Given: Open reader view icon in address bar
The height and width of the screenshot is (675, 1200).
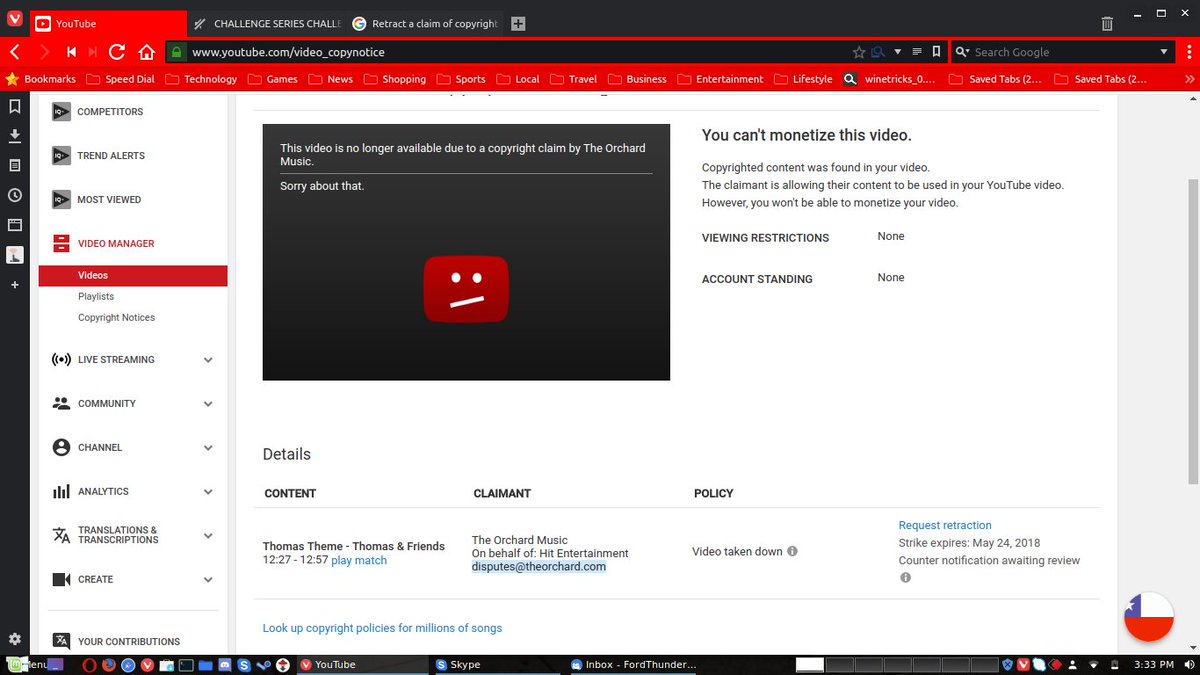Looking at the screenshot, I should point(917,52).
